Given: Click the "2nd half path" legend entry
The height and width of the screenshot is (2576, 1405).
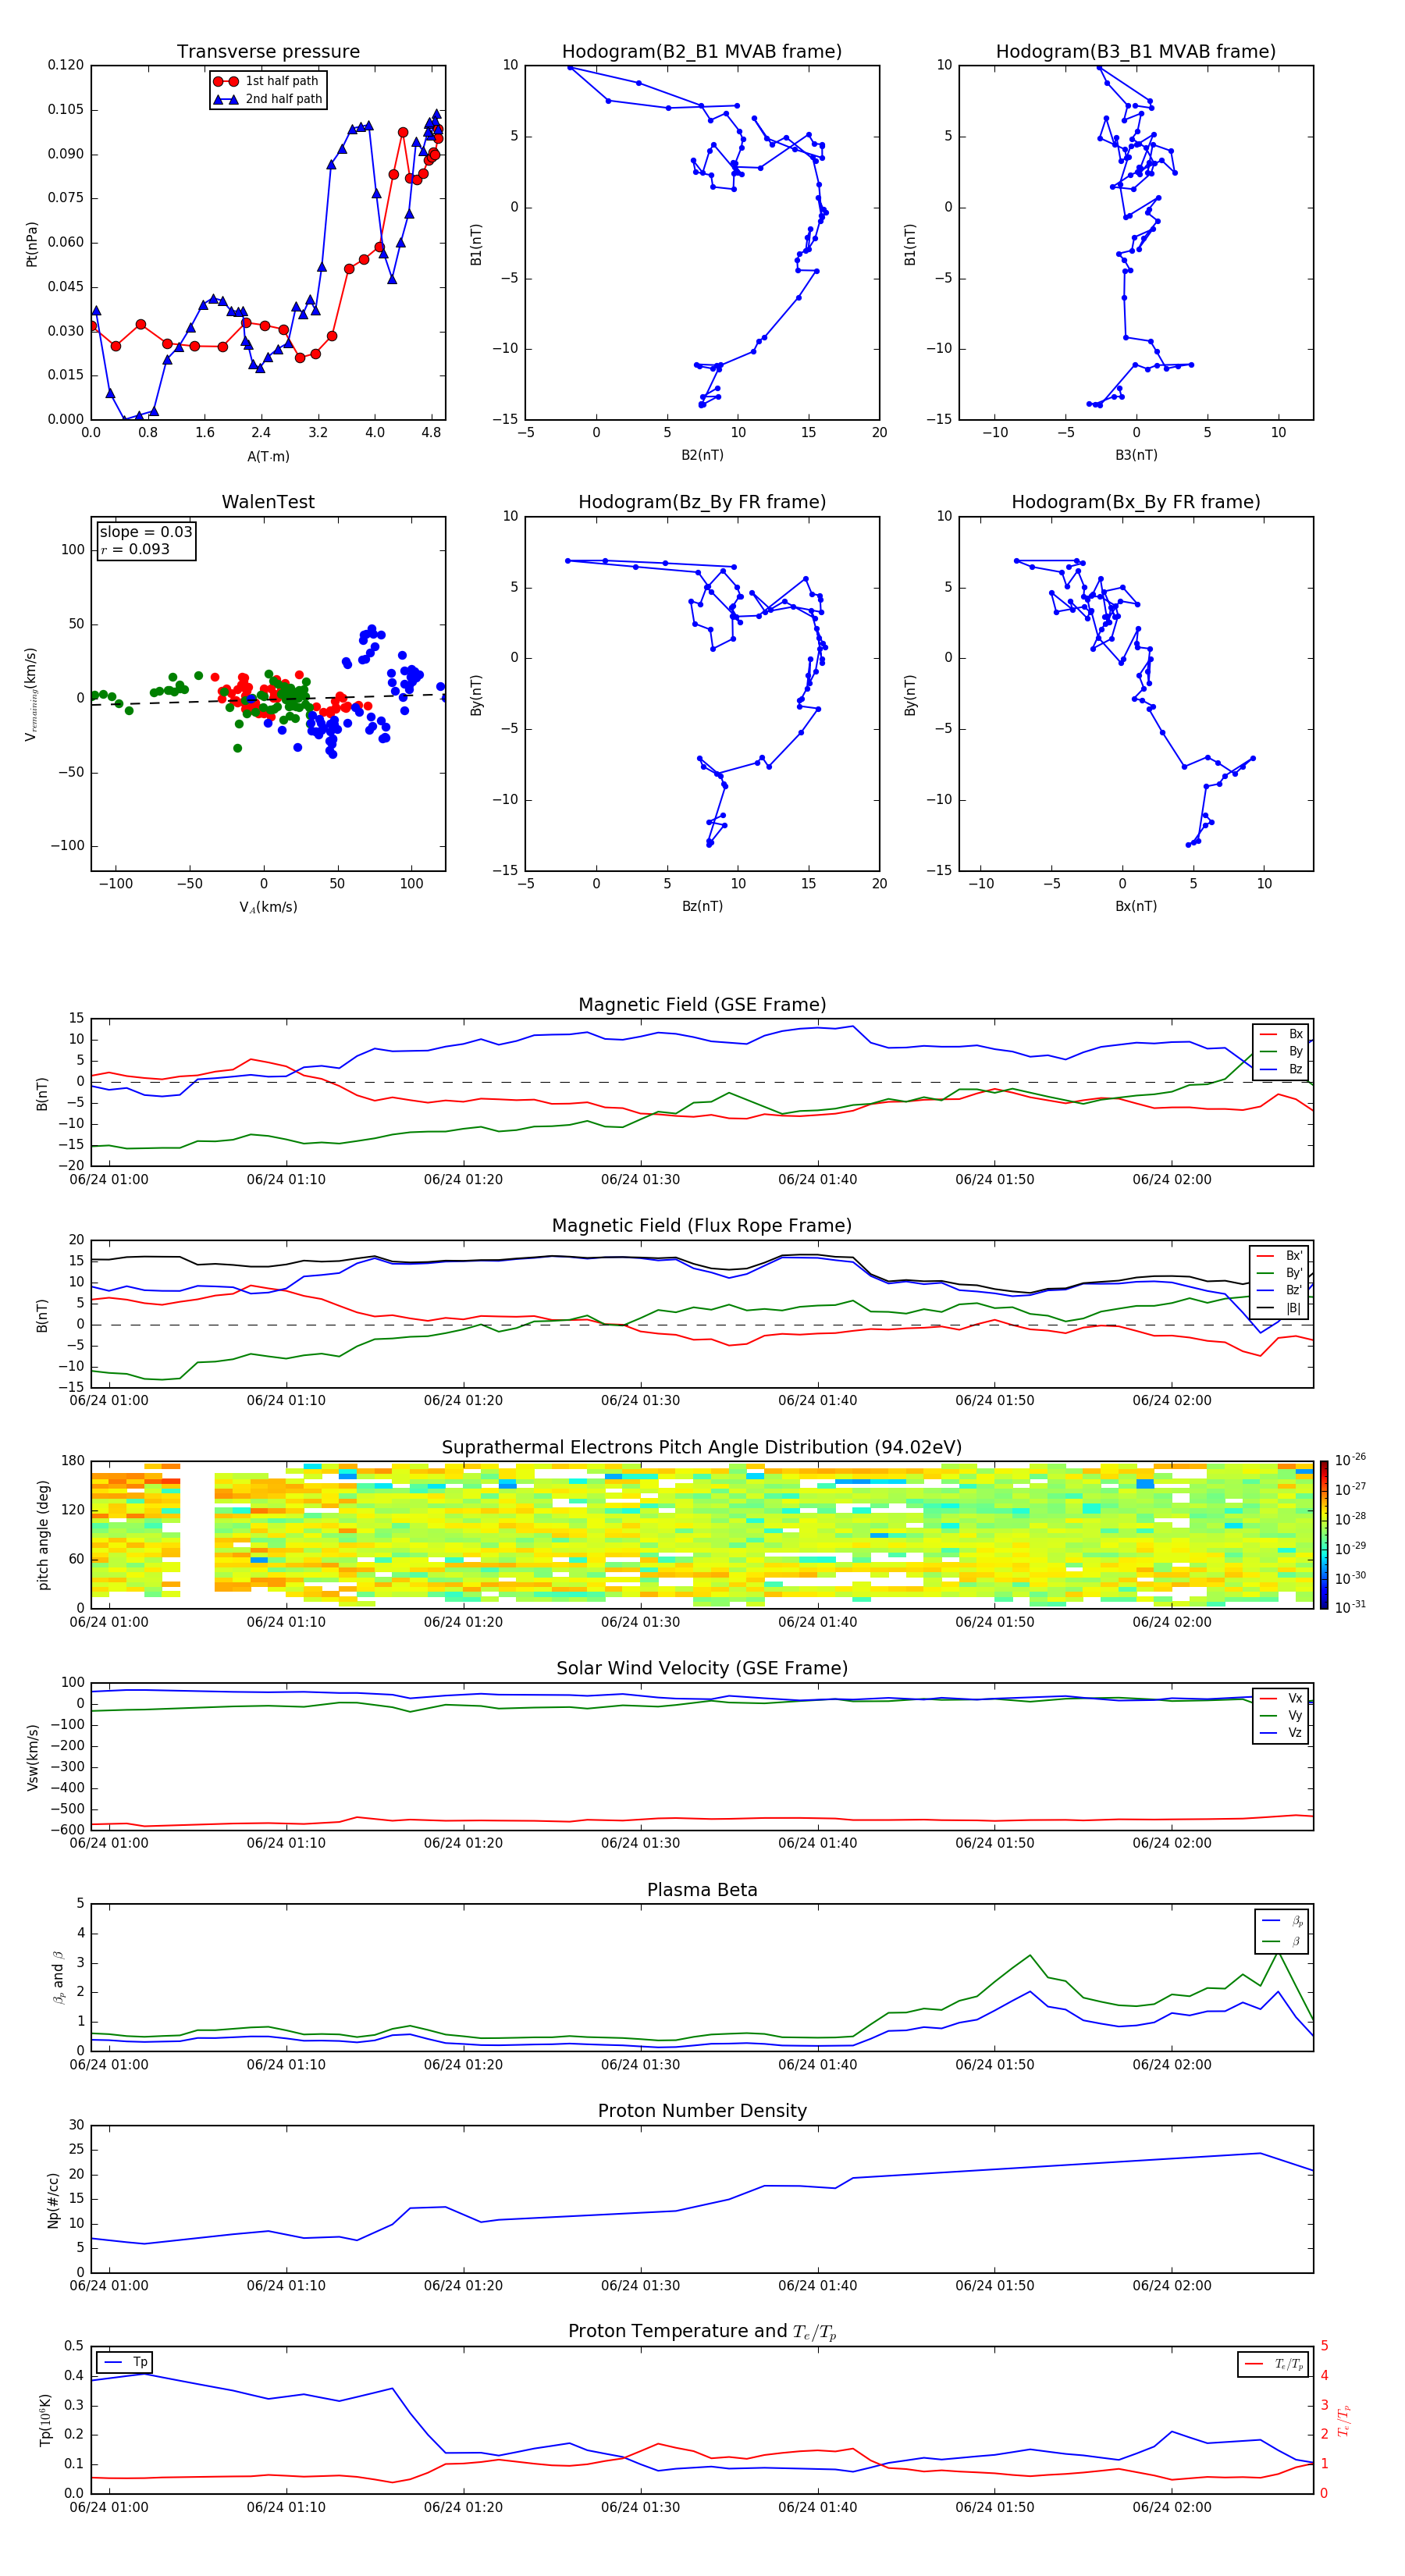Looking at the screenshot, I should pyautogui.click(x=268, y=99).
